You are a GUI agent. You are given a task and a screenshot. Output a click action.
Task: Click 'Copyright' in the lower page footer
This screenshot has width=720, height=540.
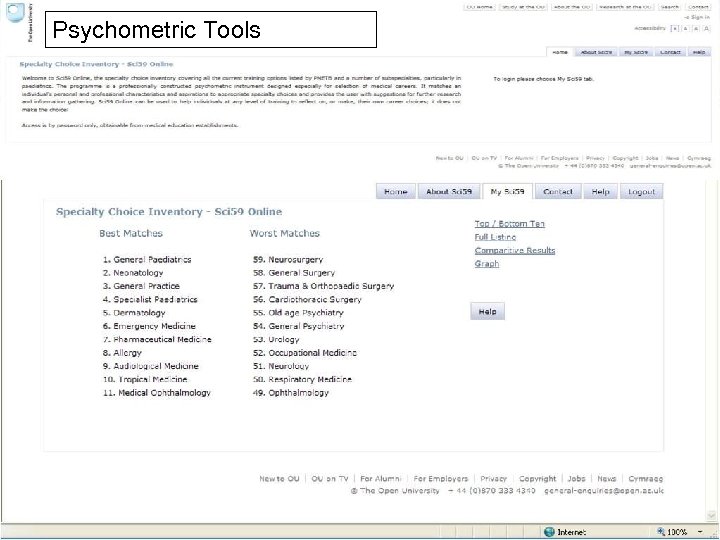[538, 478]
